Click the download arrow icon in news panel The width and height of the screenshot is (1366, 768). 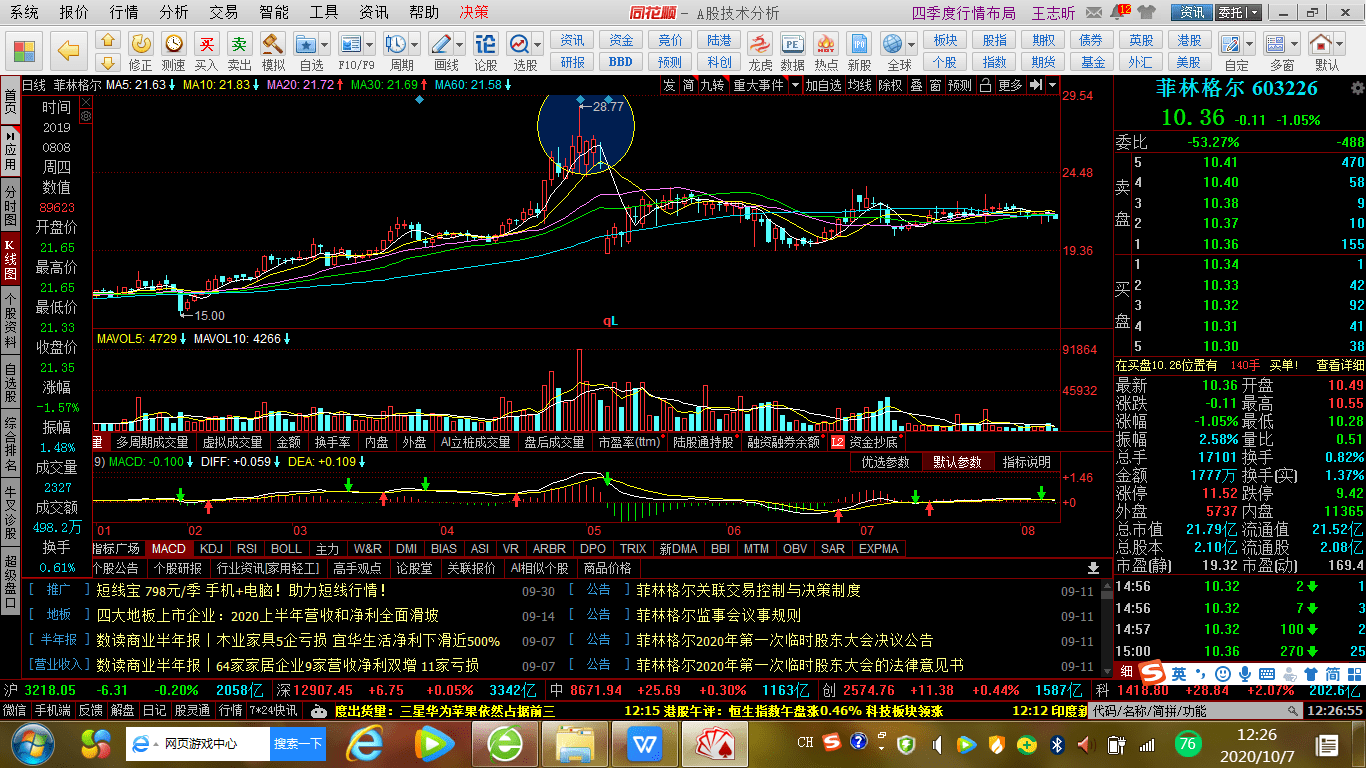[x=1093, y=567]
